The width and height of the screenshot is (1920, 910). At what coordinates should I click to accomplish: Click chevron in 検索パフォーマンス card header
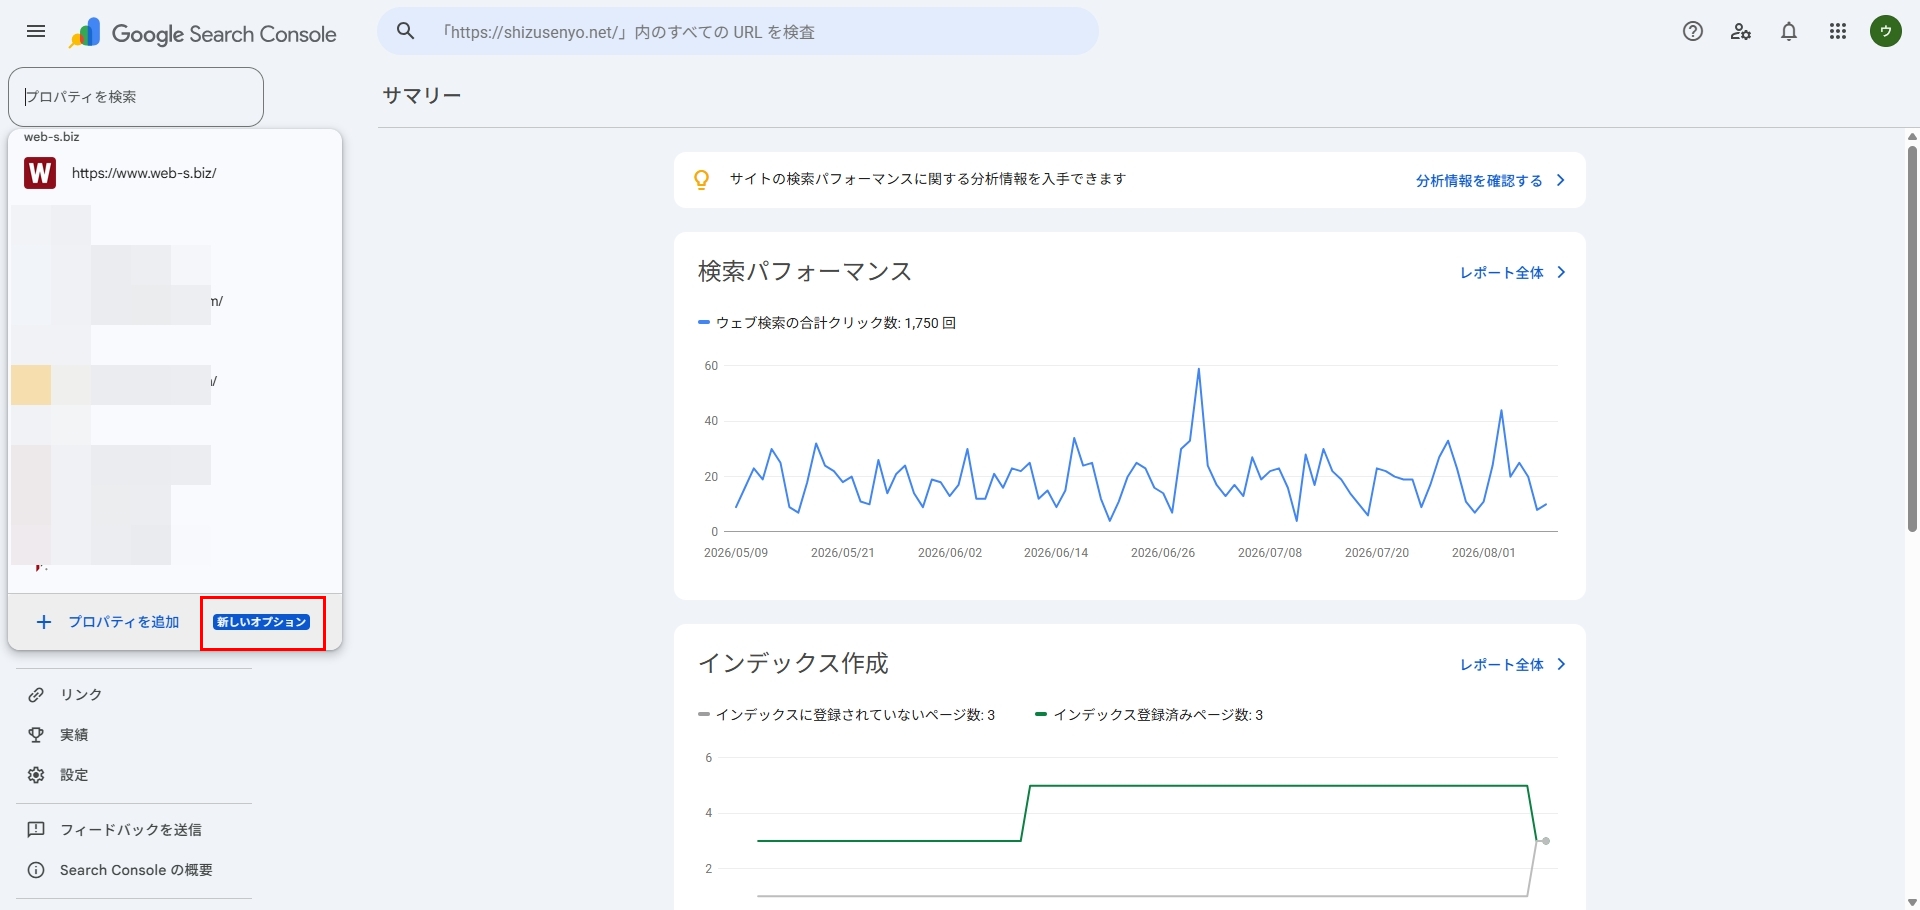[1561, 272]
